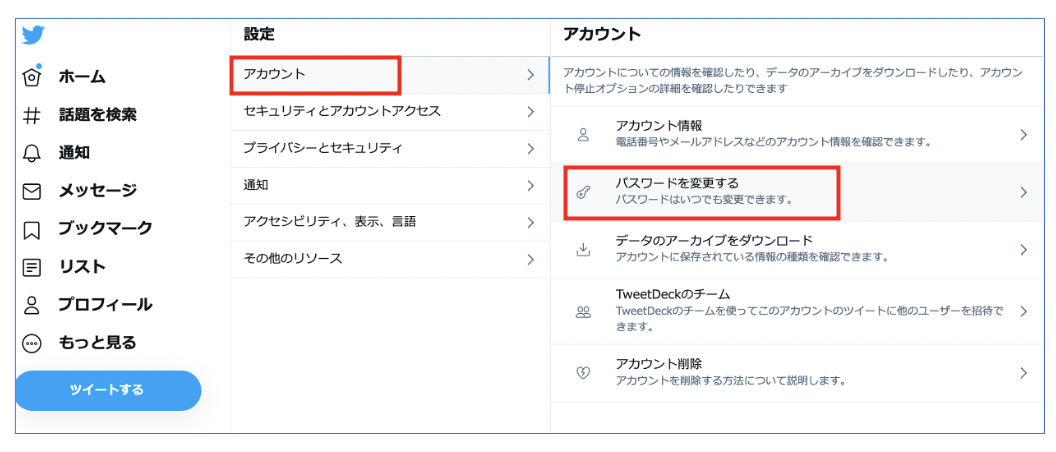The height and width of the screenshot is (452, 1056).
Task: Open 話題を検索 in sidebar
Action: tap(98, 115)
